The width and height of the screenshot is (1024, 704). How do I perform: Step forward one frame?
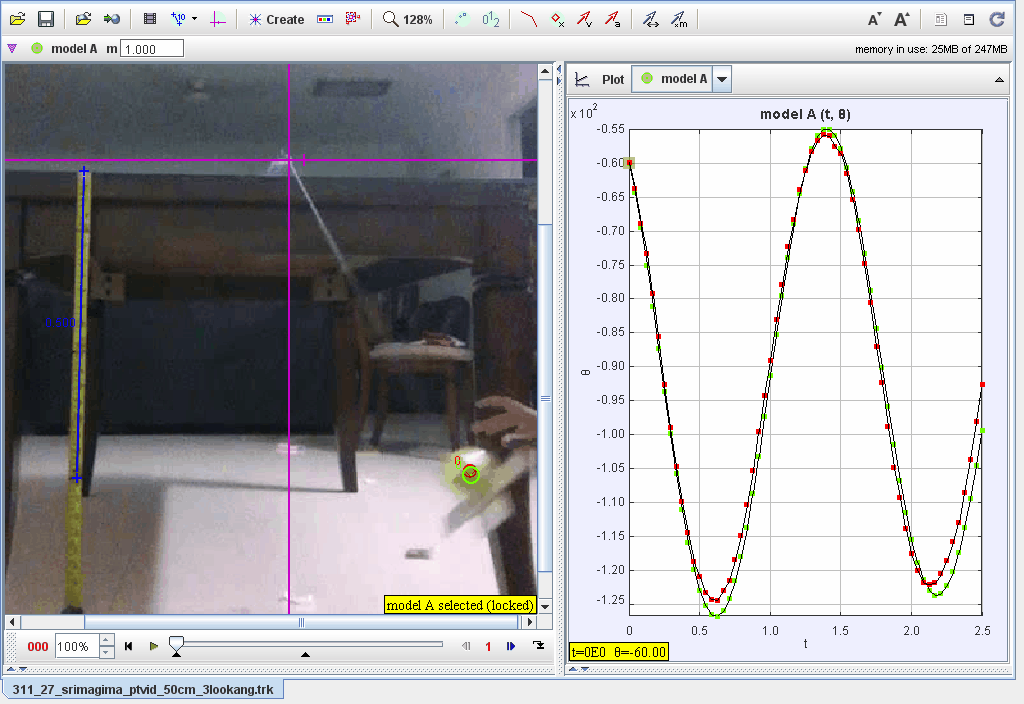pos(511,647)
